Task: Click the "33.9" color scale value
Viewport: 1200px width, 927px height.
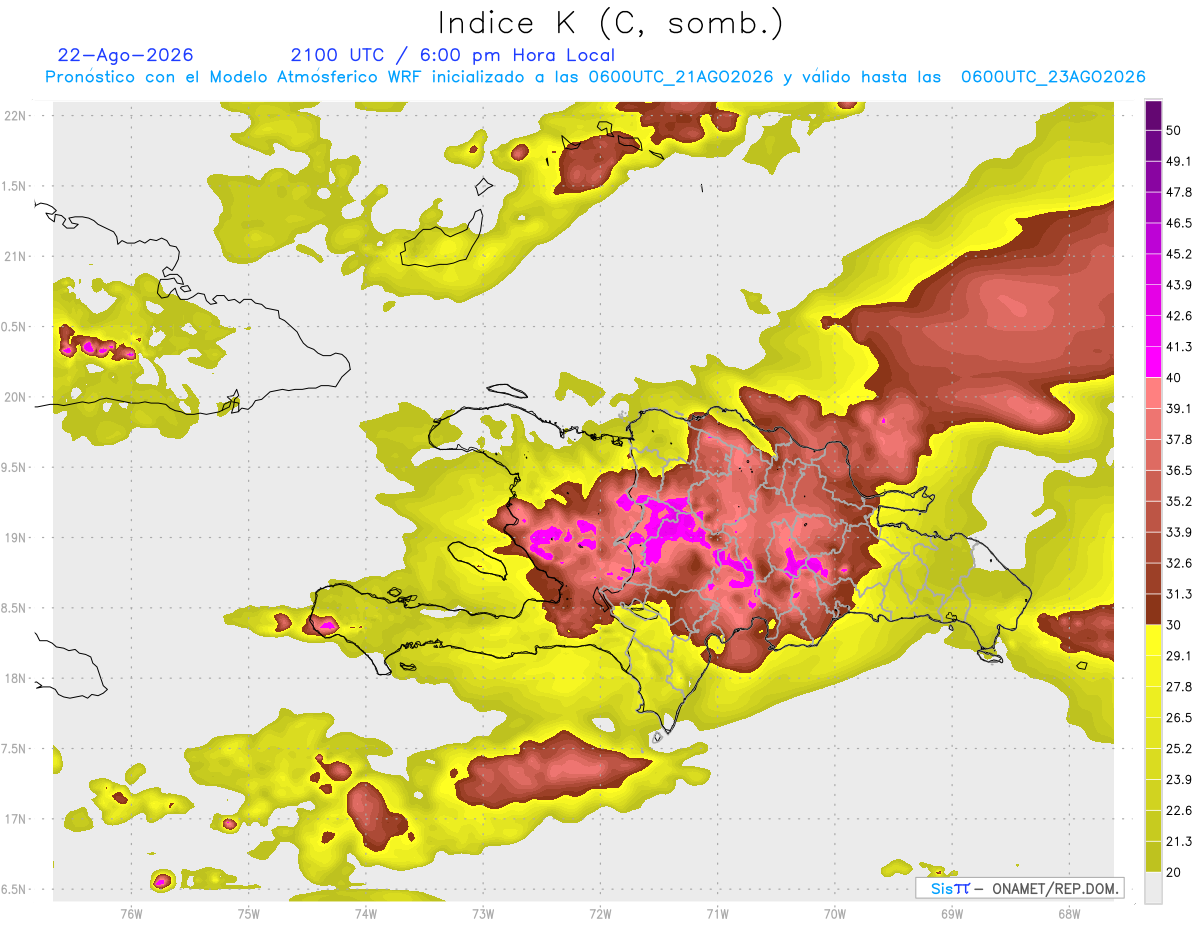Action: click(1179, 531)
